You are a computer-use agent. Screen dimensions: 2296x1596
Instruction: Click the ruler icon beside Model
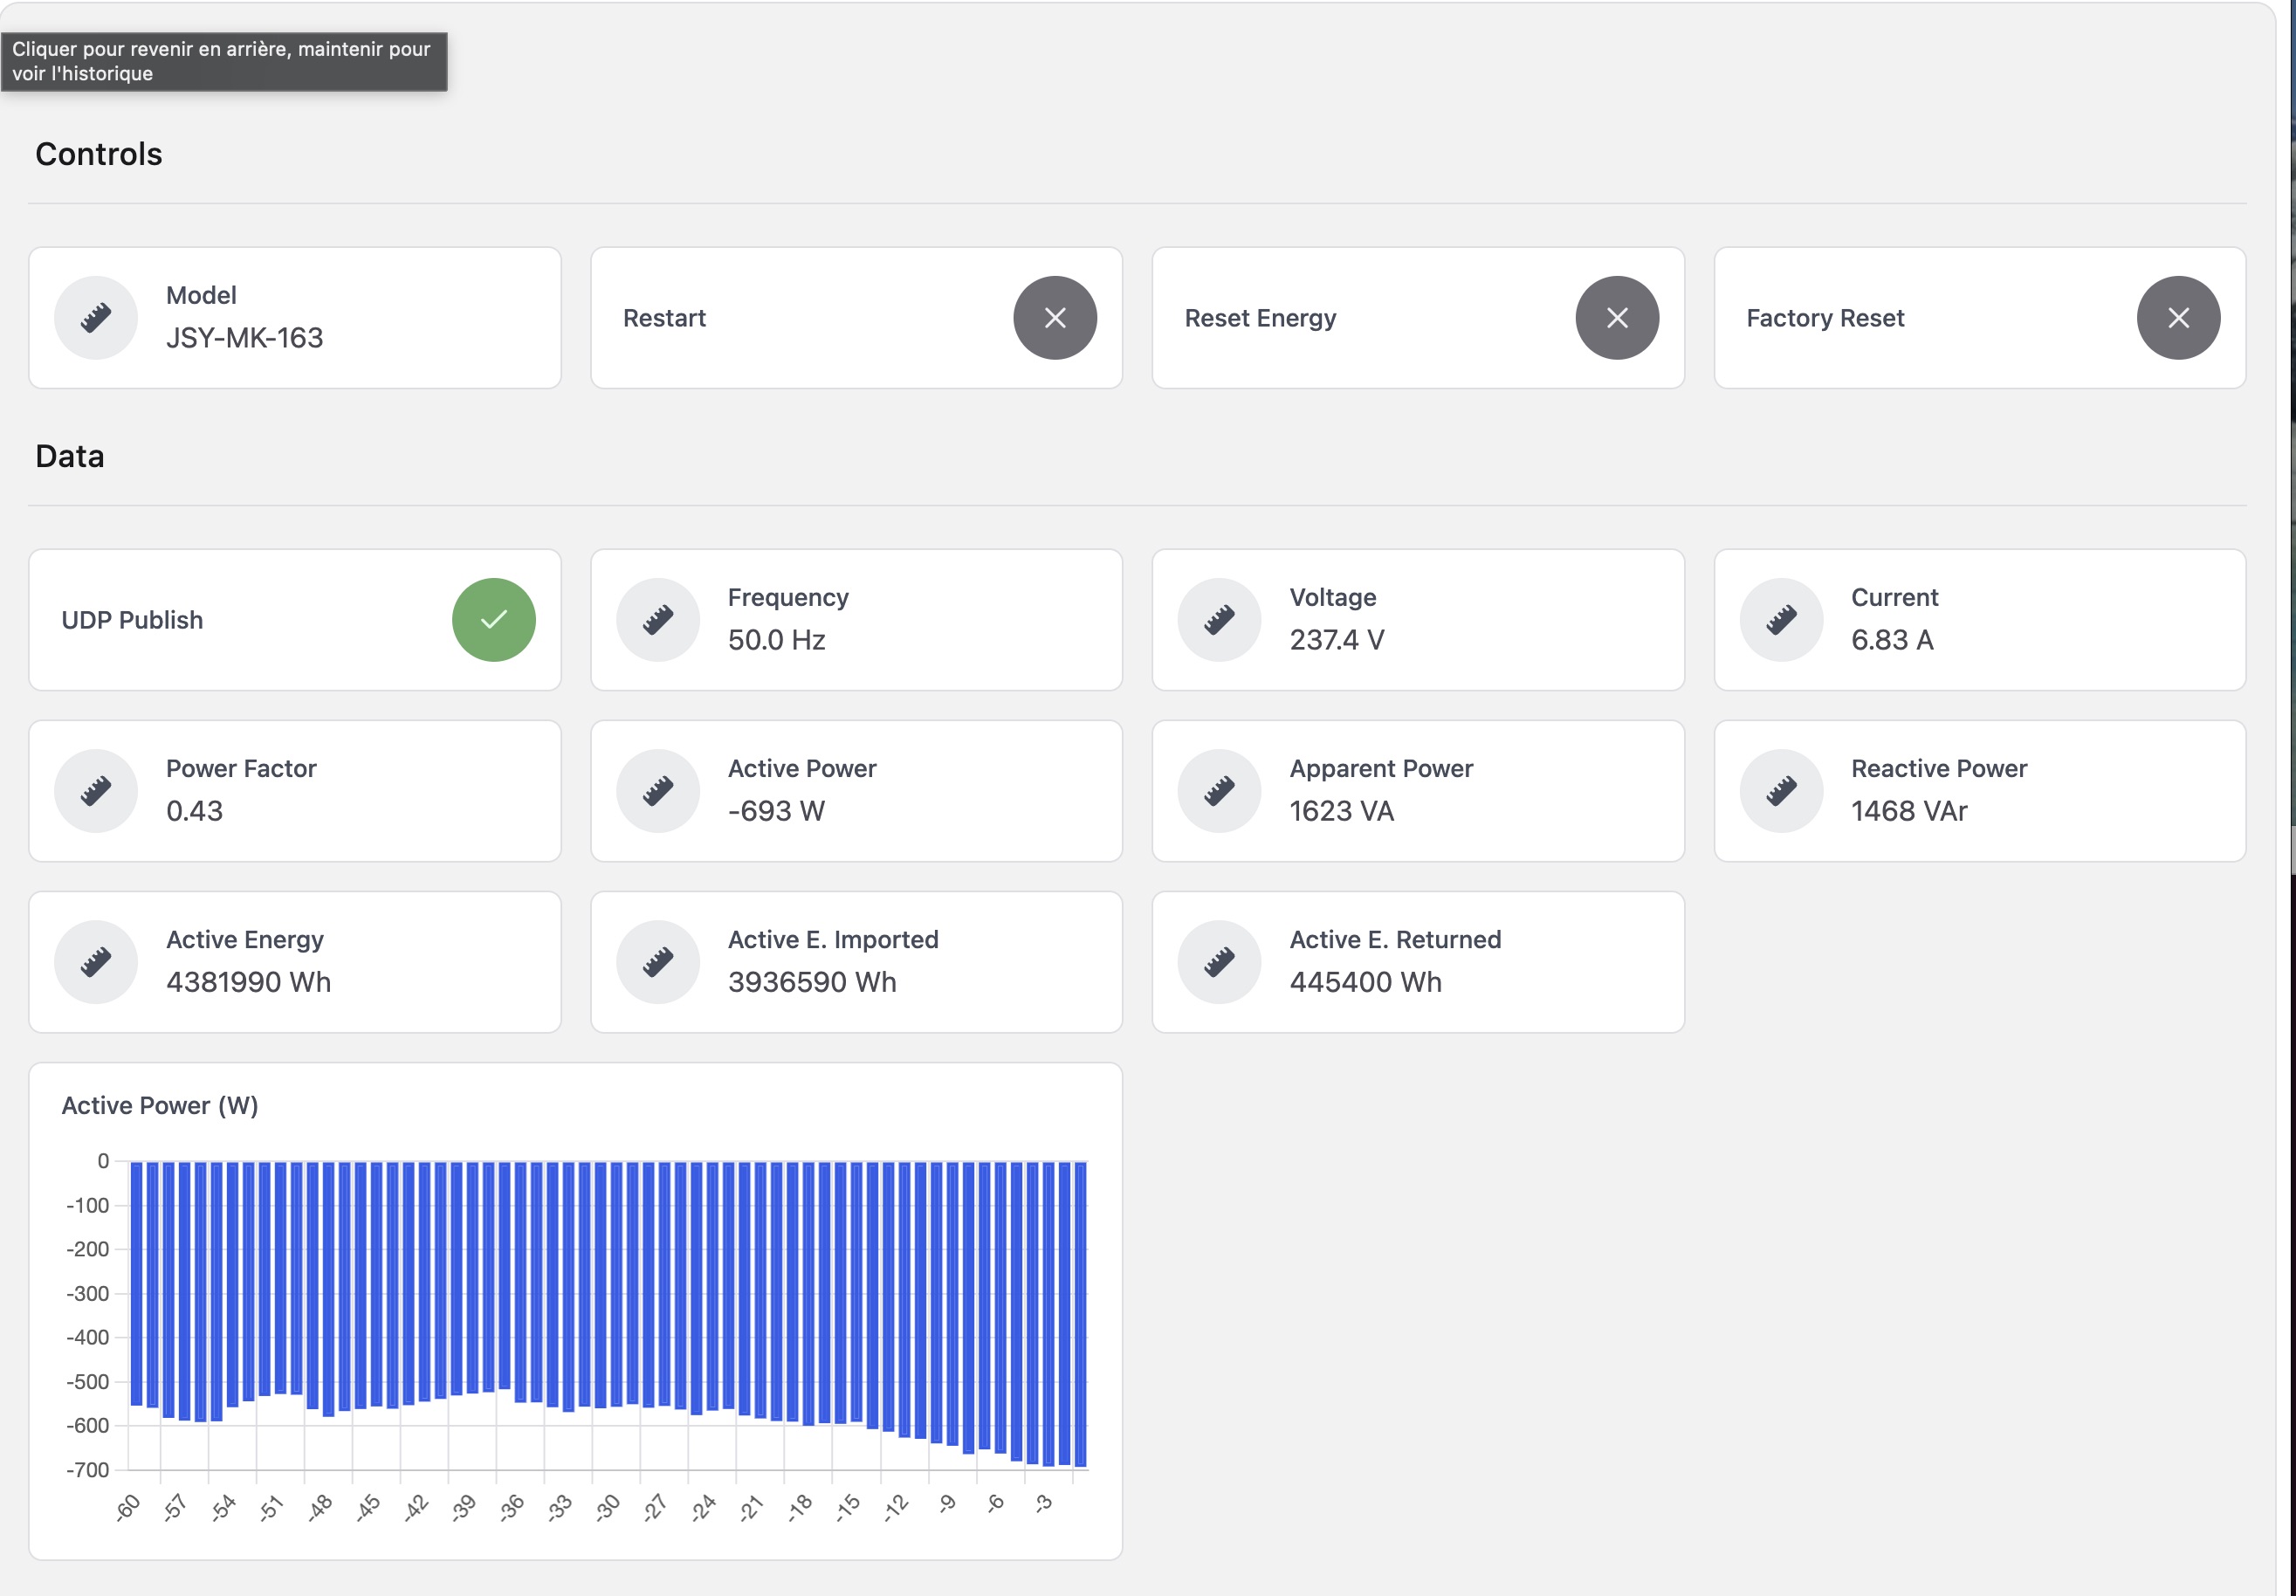[96, 318]
